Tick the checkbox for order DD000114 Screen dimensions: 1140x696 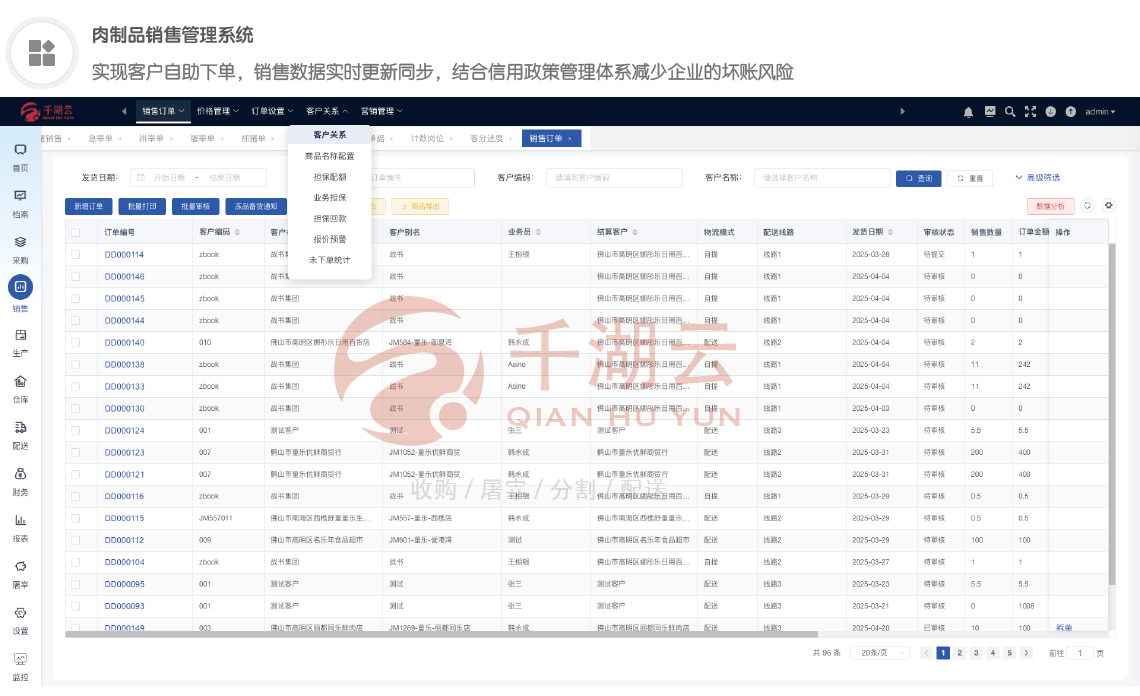75,255
